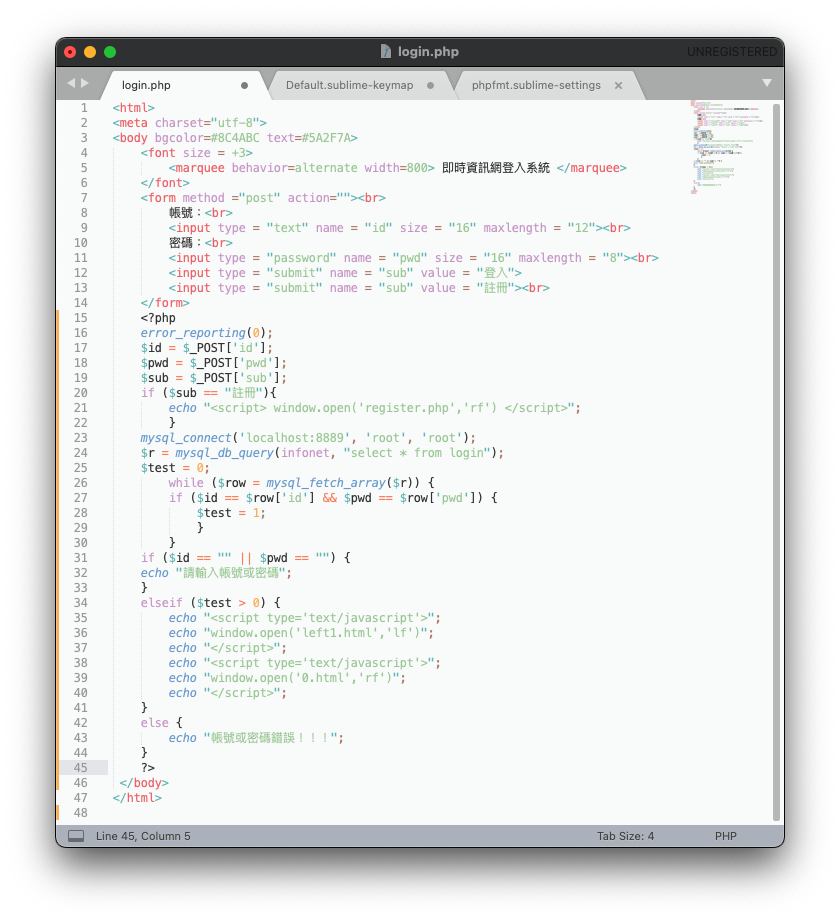Click window.open('0.html','rf') string
The width and height of the screenshot is (840, 921).
[x=301, y=677]
